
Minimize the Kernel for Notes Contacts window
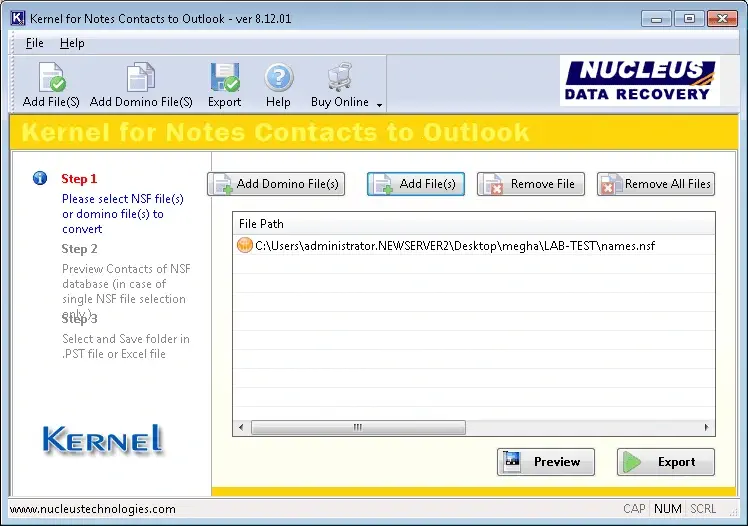tap(656, 19)
